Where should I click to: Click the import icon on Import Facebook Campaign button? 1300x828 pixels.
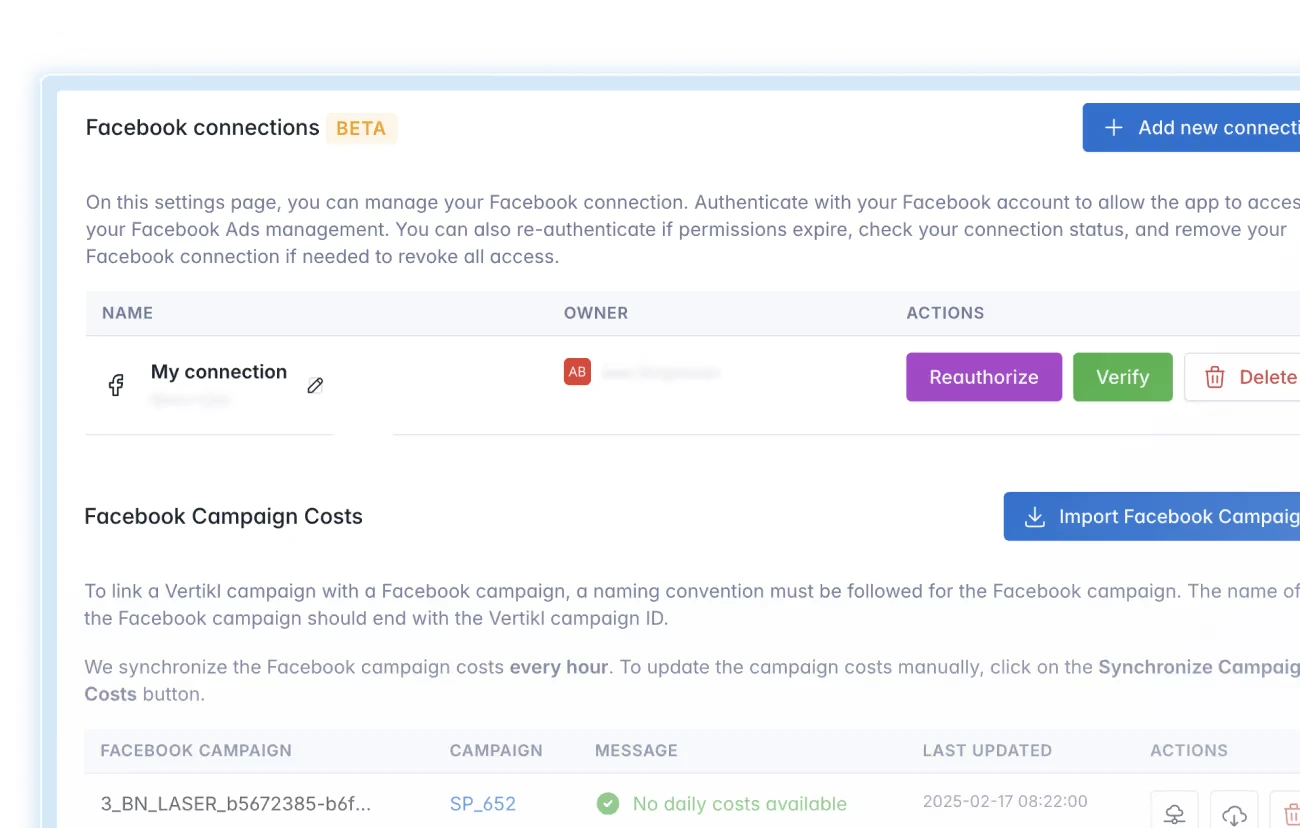pyautogui.click(x=1033, y=516)
